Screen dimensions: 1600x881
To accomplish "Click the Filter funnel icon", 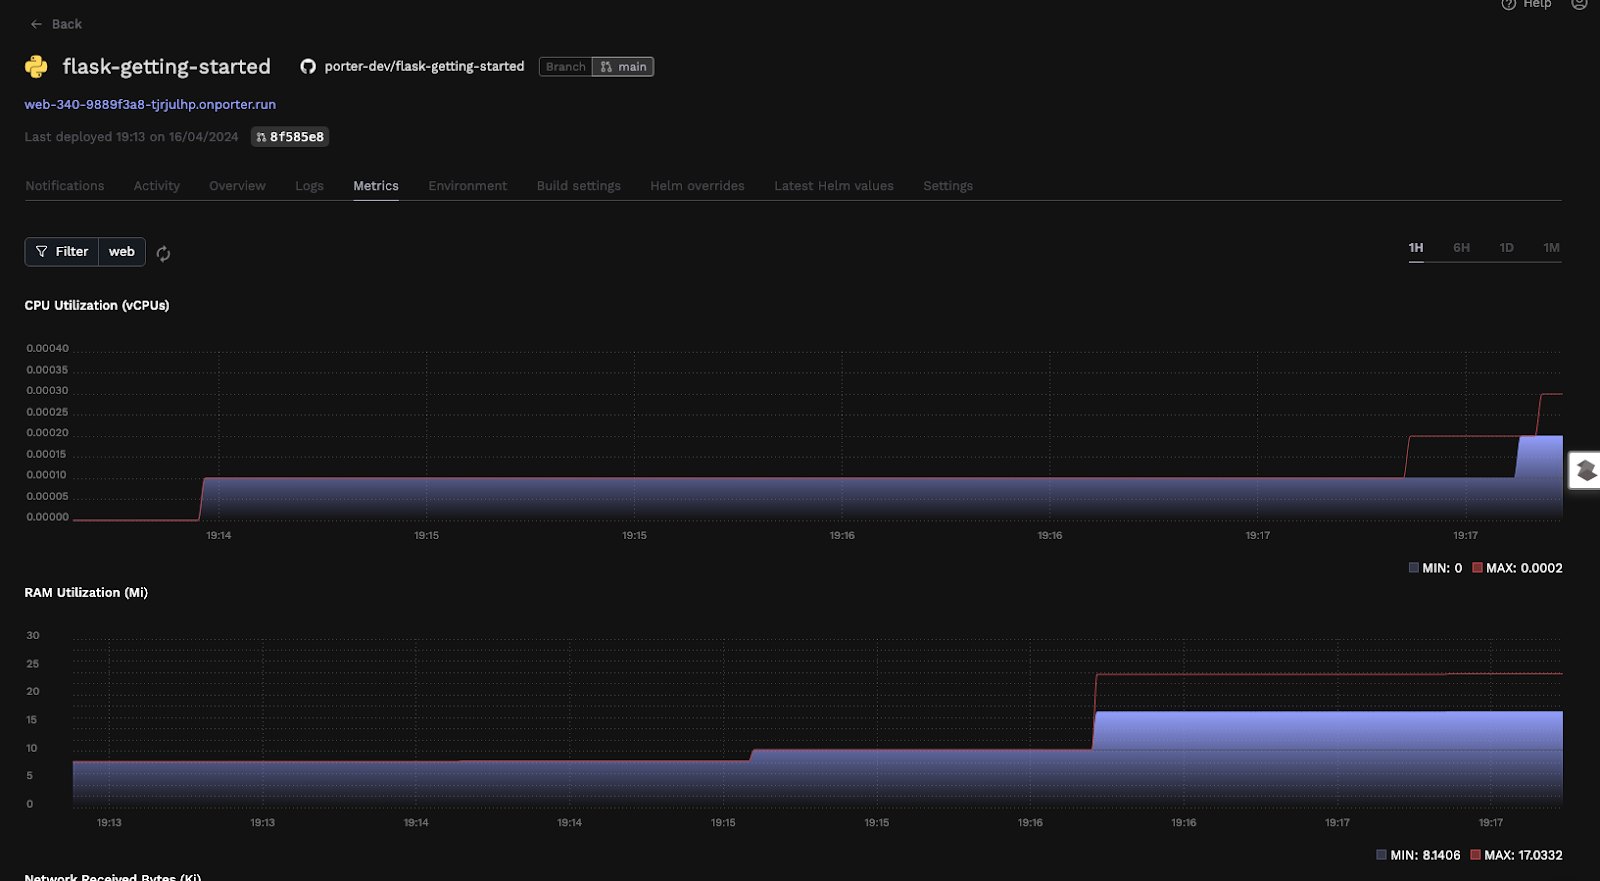I will coord(42,252).
